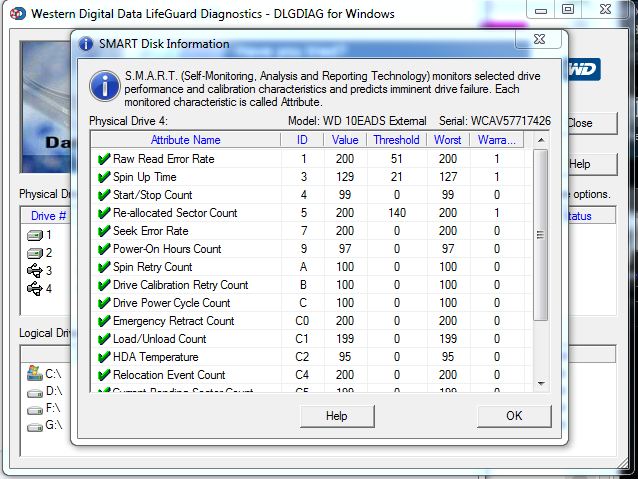The height and width of the screenshot is (479, 638).
Task: Select the Emergency Retract Count text
Action: 174,321
